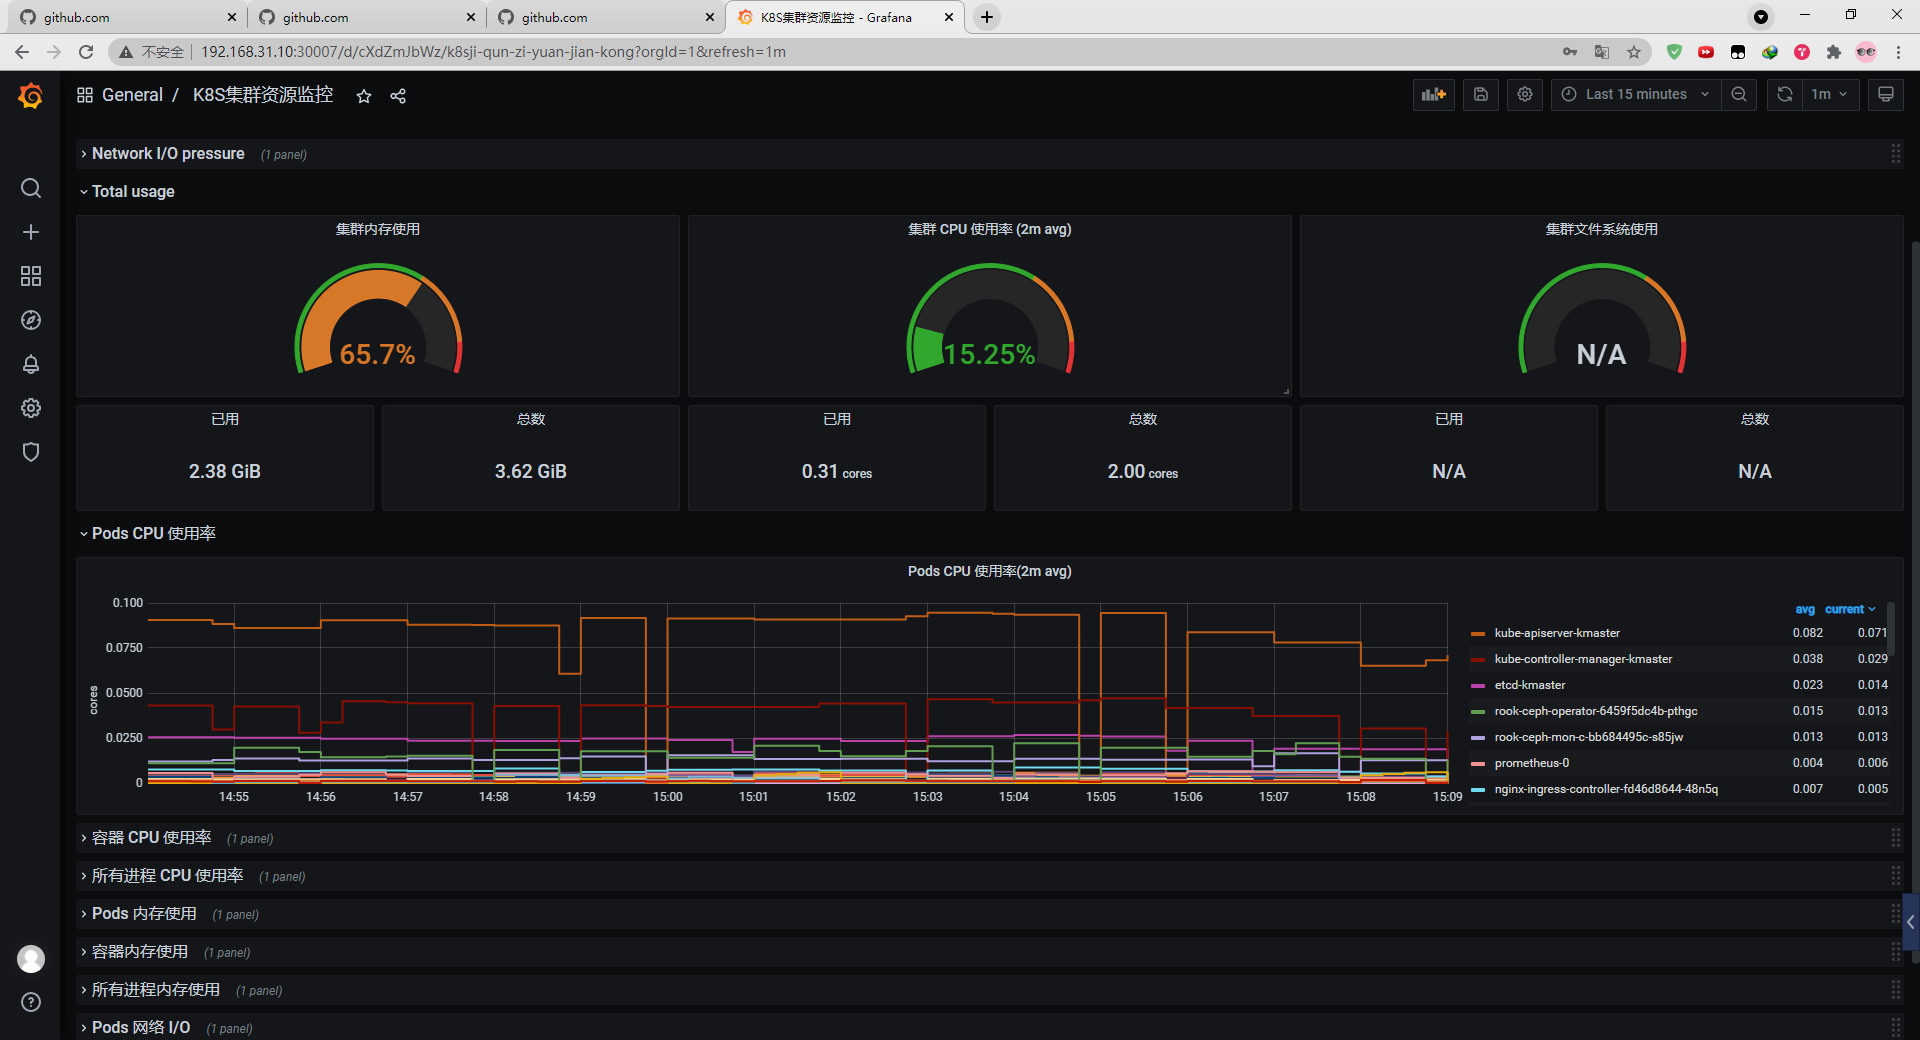Open the 1m refresh interval dropdown
The height and width of the screenshot is (1040, 1920).
(1830, 94)
